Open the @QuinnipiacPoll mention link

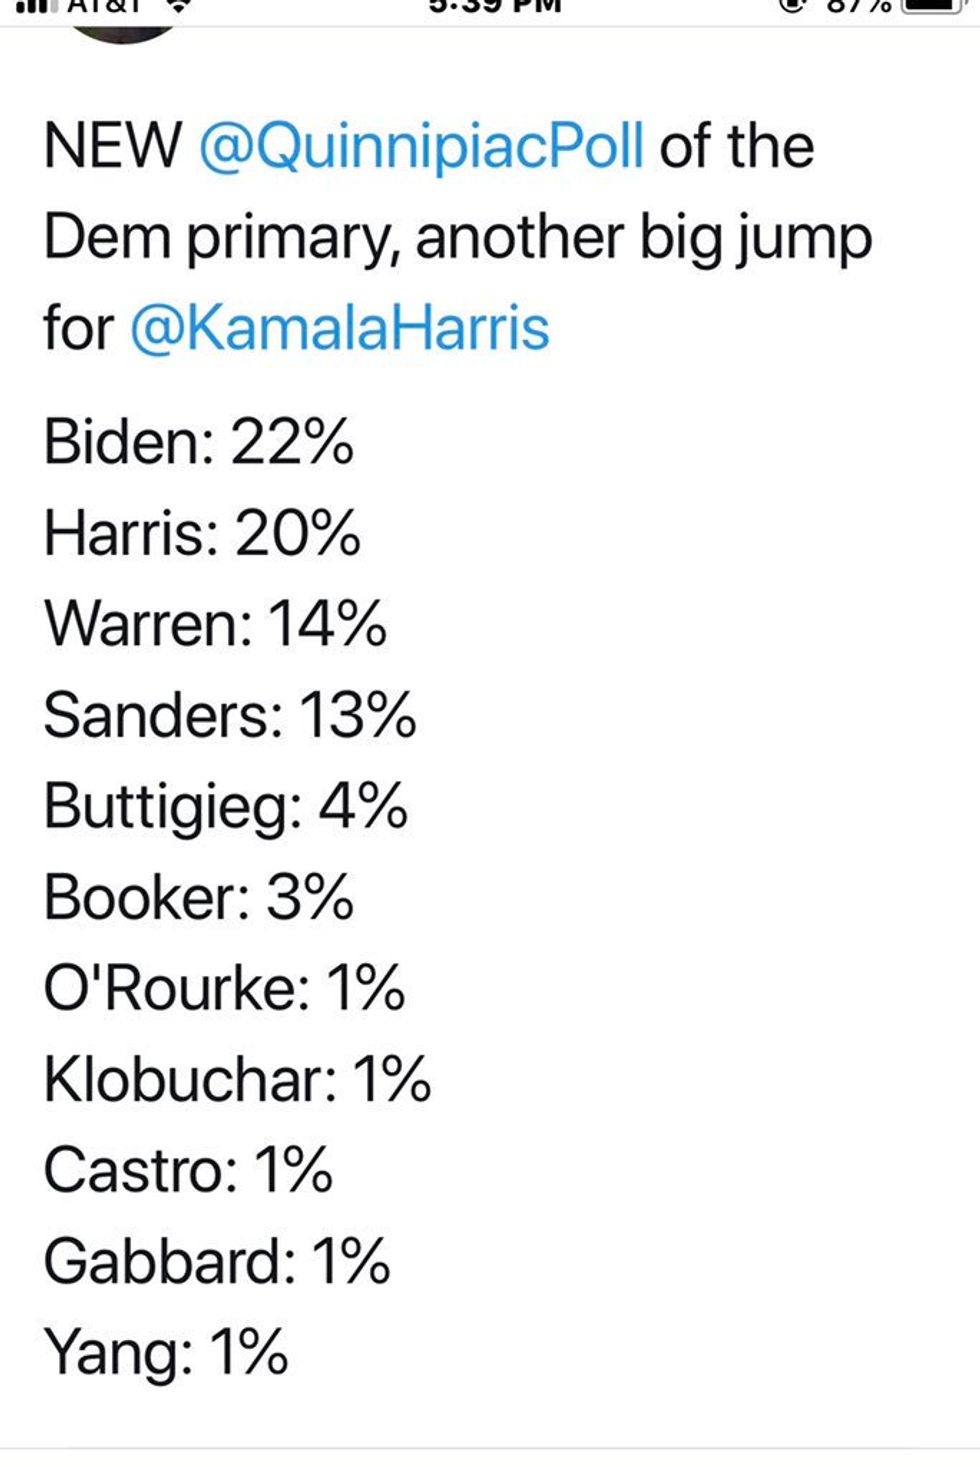coord(421,147)
